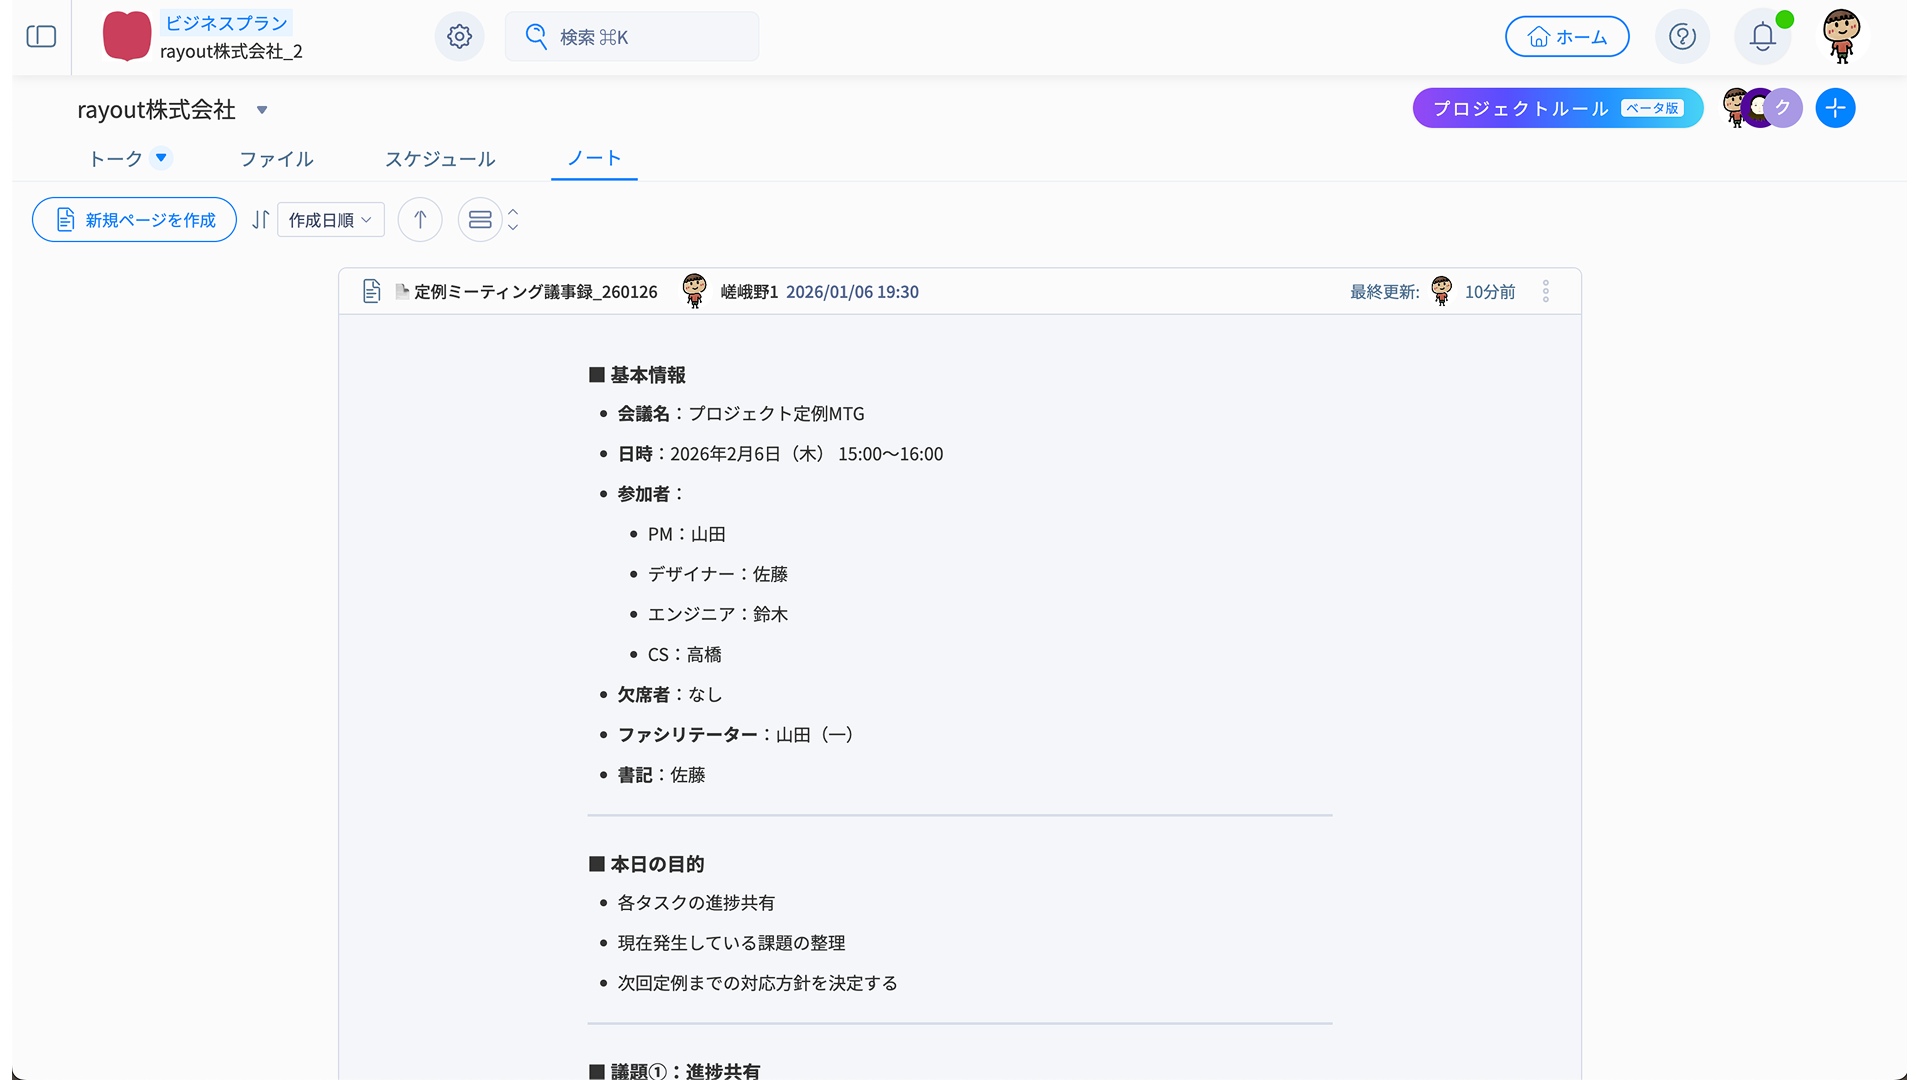Switch to the ファイル tab
Viewport: 1920px width, 1080px height.
tap(276, 159)
